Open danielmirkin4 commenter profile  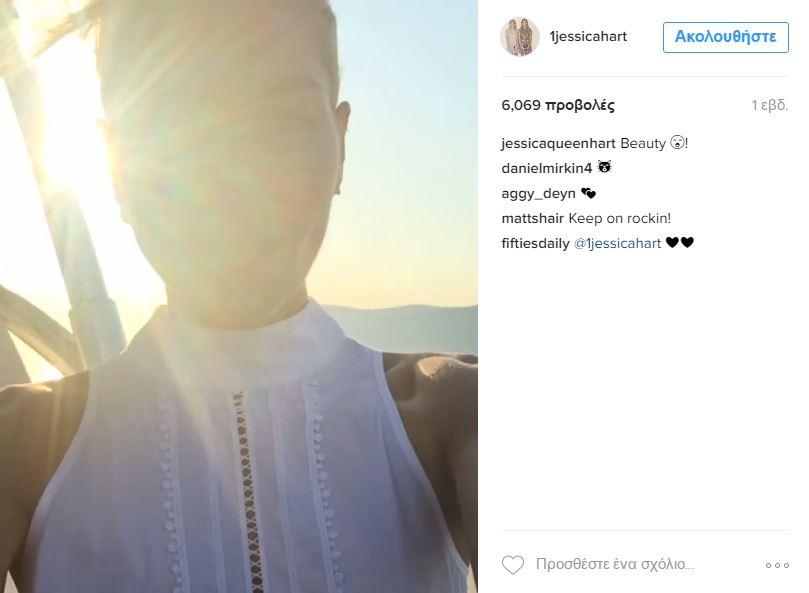(546, 168)
